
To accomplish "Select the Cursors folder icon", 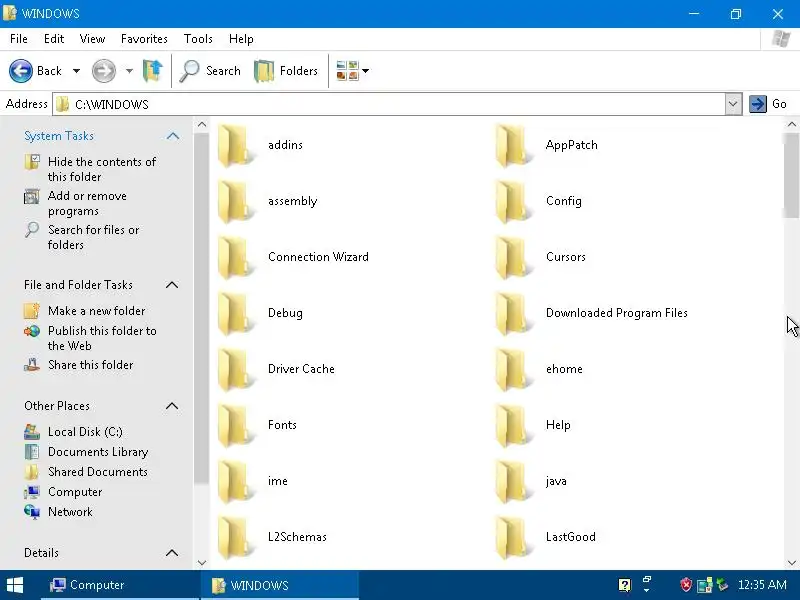I will [x=513, y=257].
